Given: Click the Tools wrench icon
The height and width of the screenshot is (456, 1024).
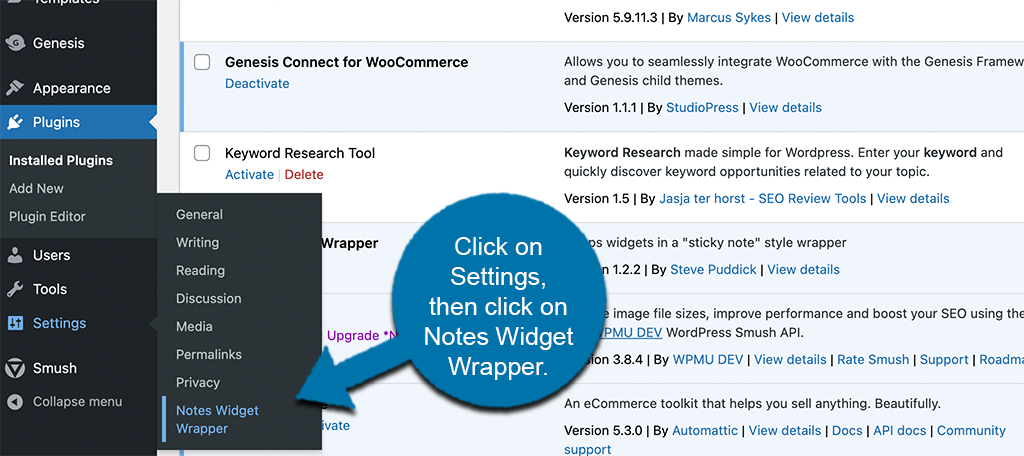Looking at the screenshot, I should pos(15,289).
